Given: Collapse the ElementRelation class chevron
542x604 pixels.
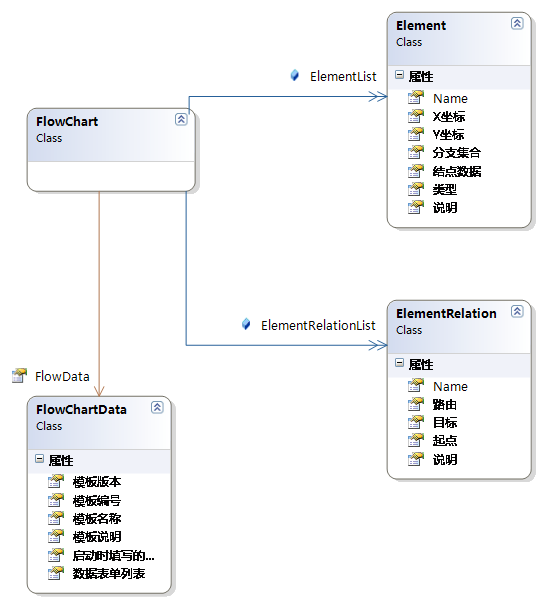Looking at the screenshot, I should pyautogui.click(x=517, y=311).
